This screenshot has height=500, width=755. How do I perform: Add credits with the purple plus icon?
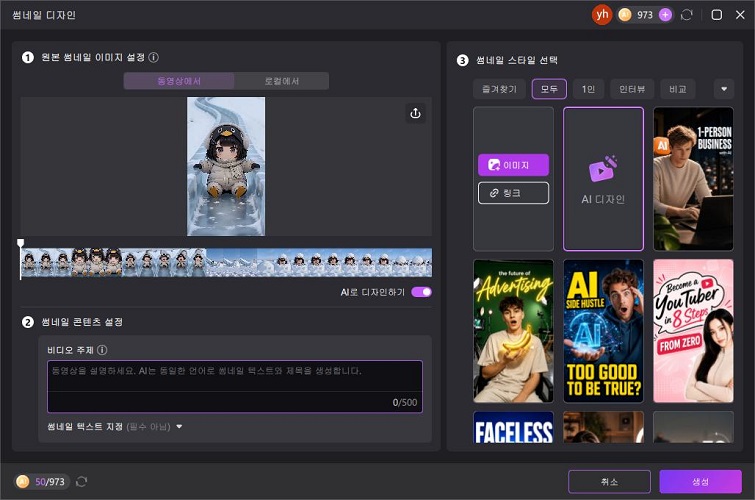(665, 15)
